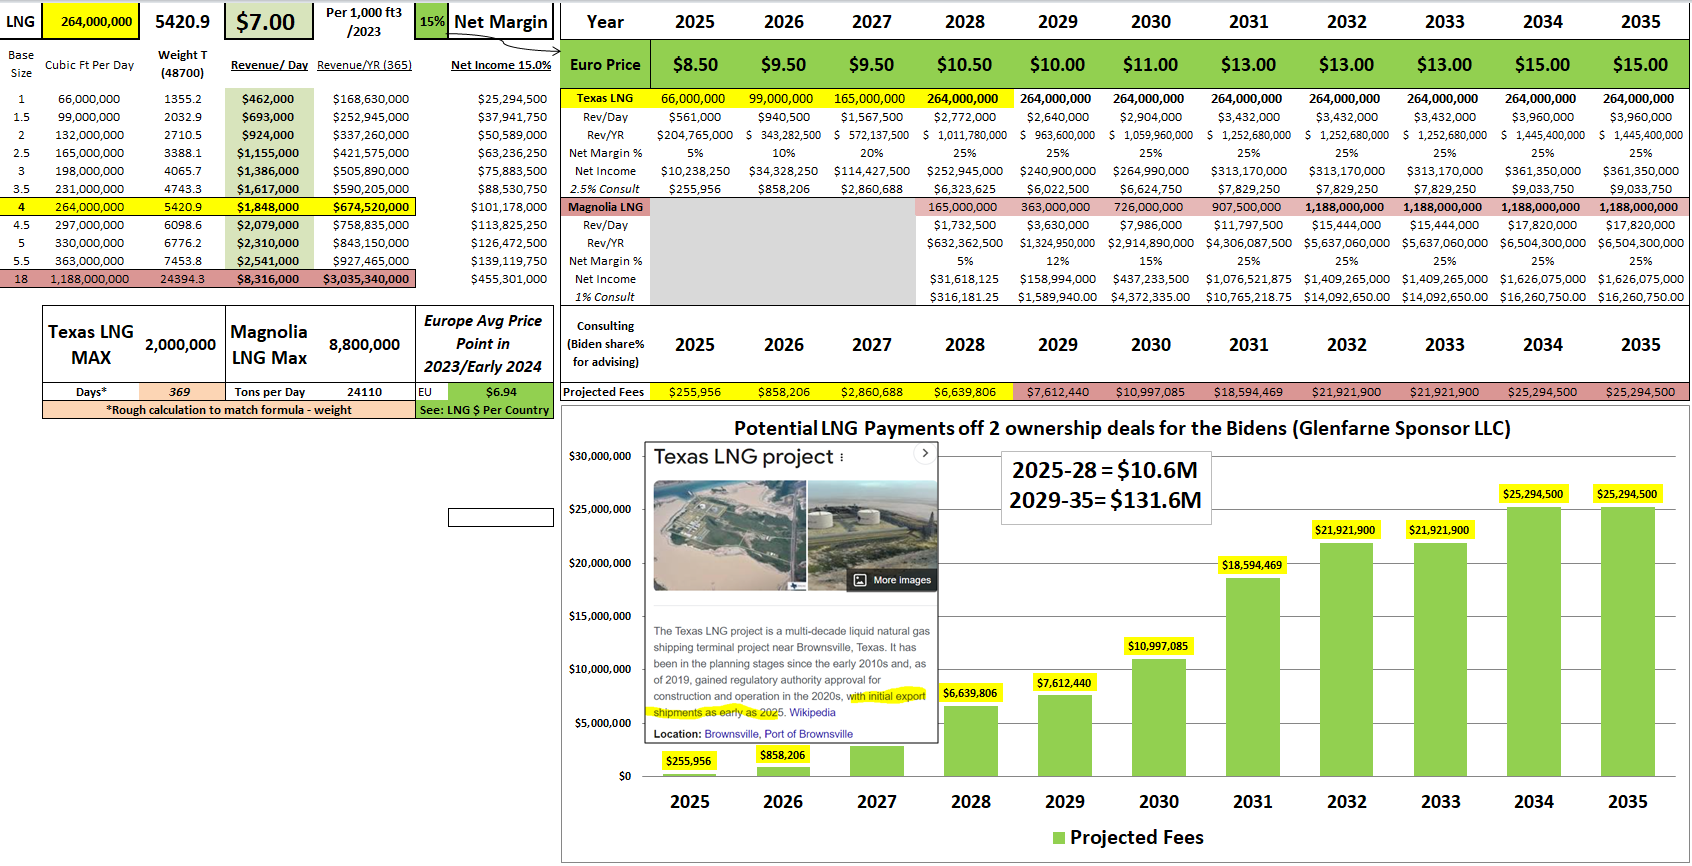The width and height of the screenshot is (1692, 866).
Task: Click the $30,000,000 axis label in chart
Action: click(600, 456)
